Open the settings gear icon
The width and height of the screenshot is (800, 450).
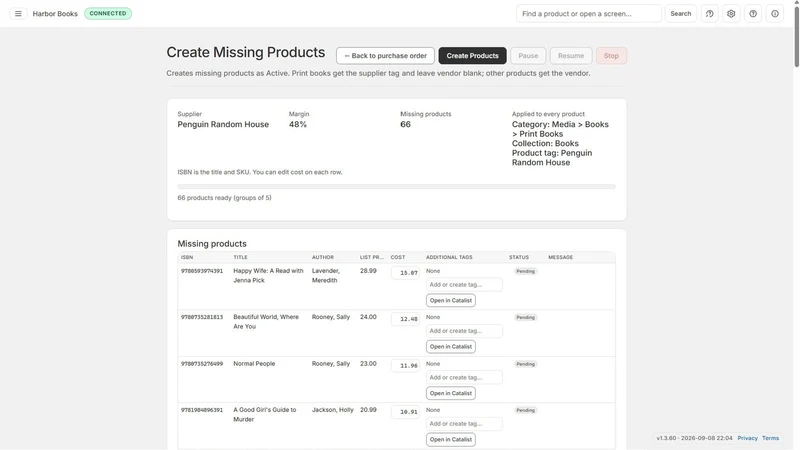pyautogui.click(x=731, y=14)
